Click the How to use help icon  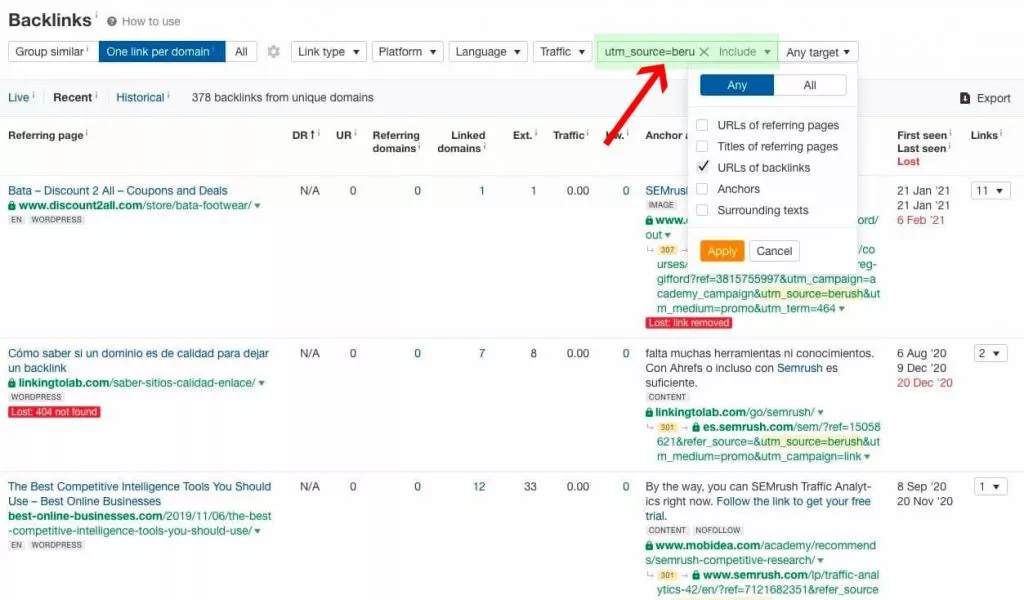[x=112, y=22]
